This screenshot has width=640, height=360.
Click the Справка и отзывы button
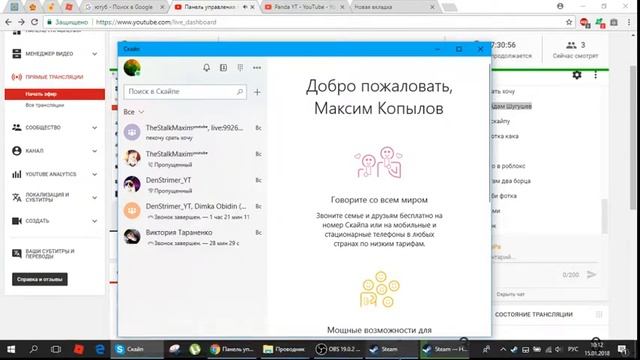pyautogui.click(x=40, y=280)
